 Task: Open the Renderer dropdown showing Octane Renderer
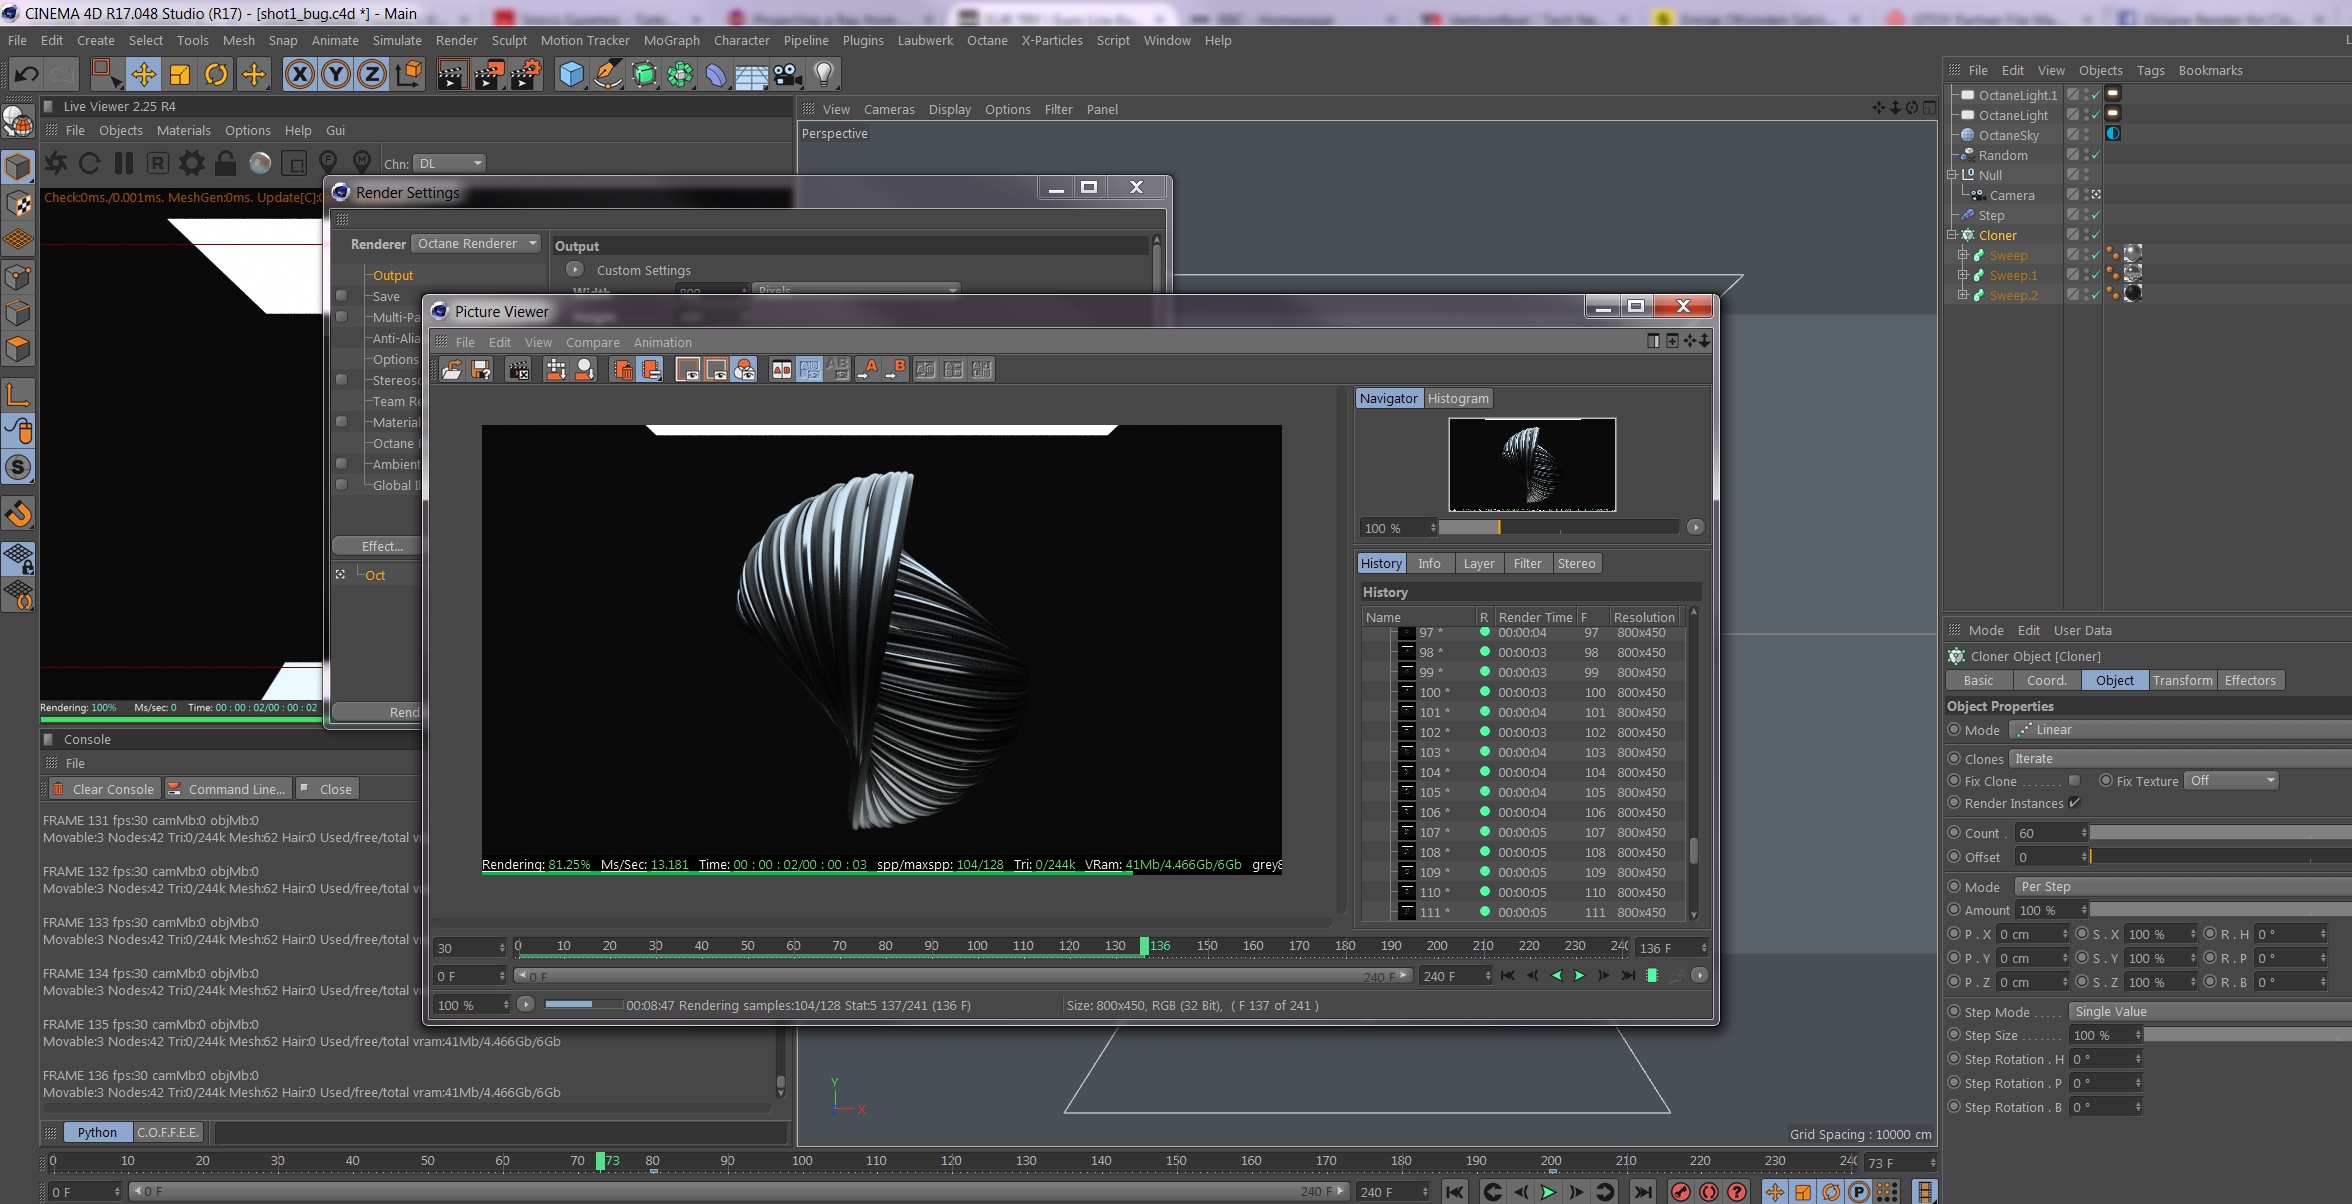pyautogui.click(x=476, y=244)
